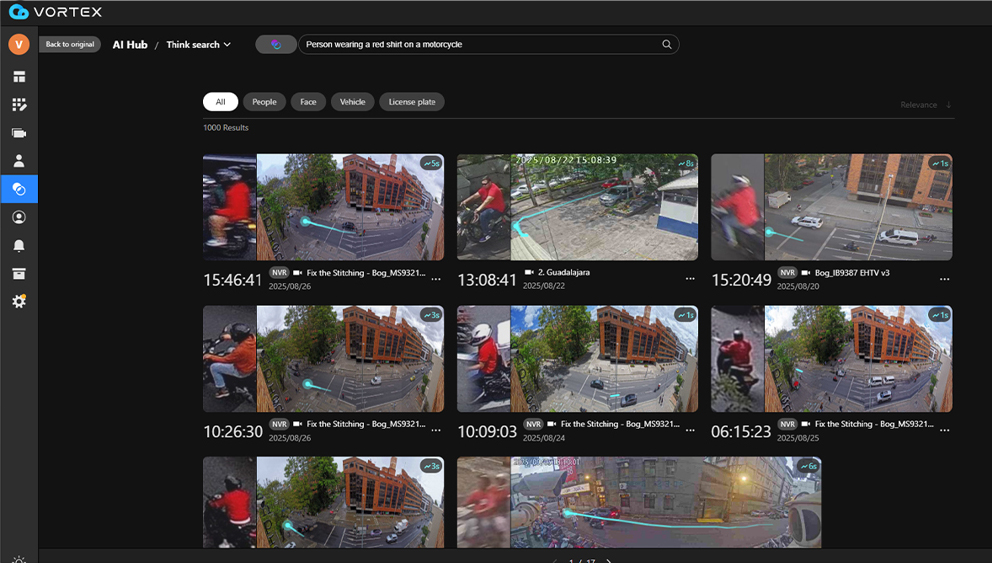The height and width of the screenshot is (563, 992).
Task: Open the Relevance sort dropdown
Action: [919, 105]
